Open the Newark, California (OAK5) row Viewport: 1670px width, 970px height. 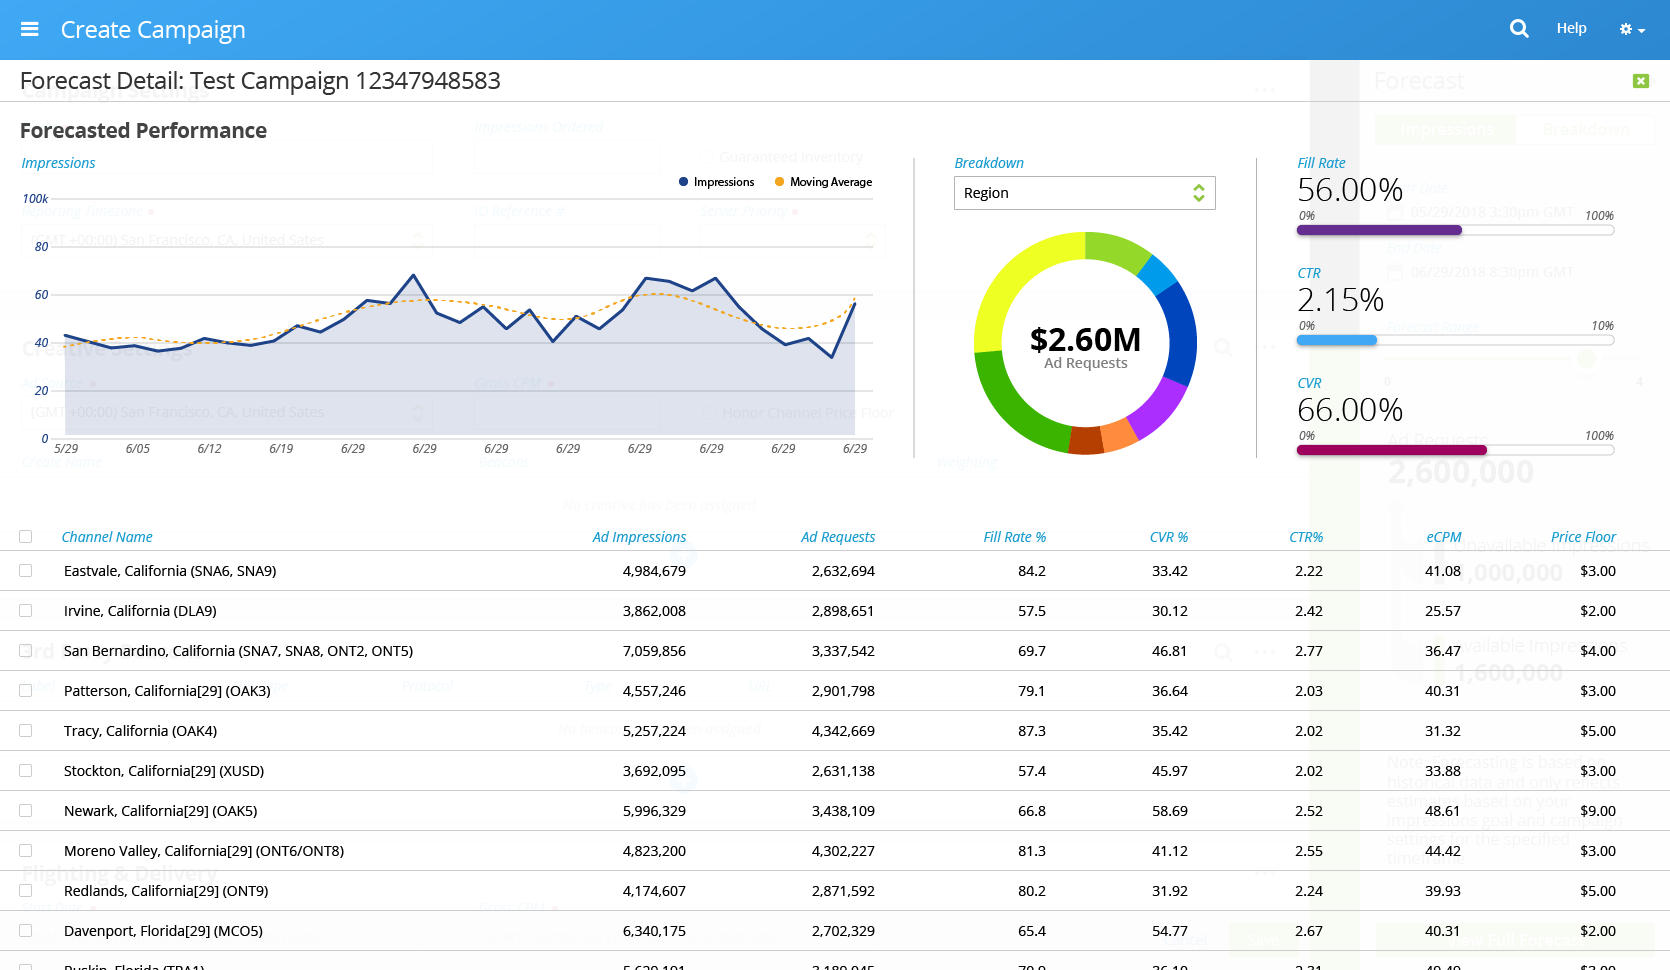tap(161, 811)
